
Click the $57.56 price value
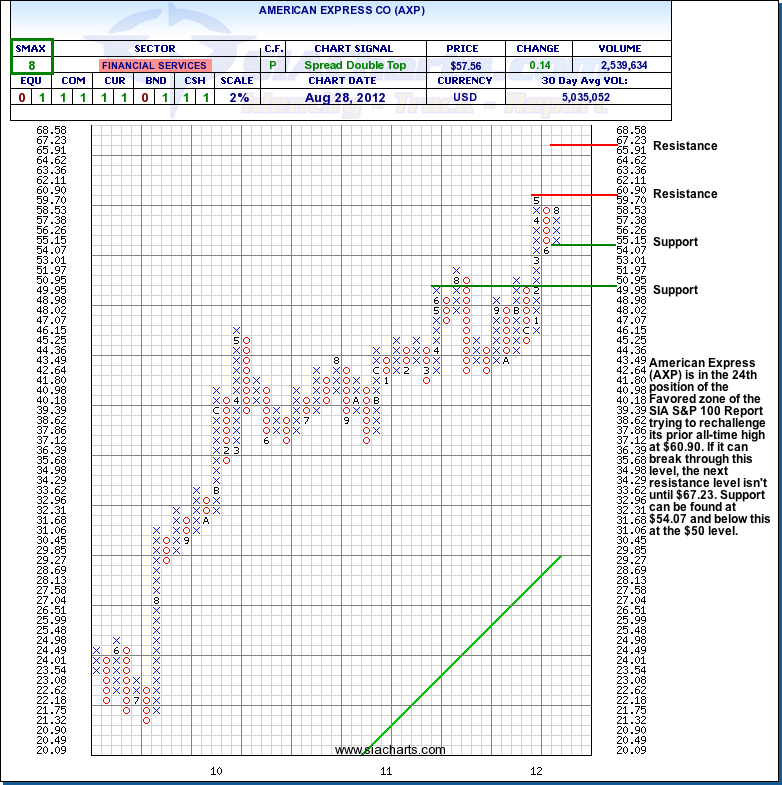pyautogui.click(x=466, y=65)
